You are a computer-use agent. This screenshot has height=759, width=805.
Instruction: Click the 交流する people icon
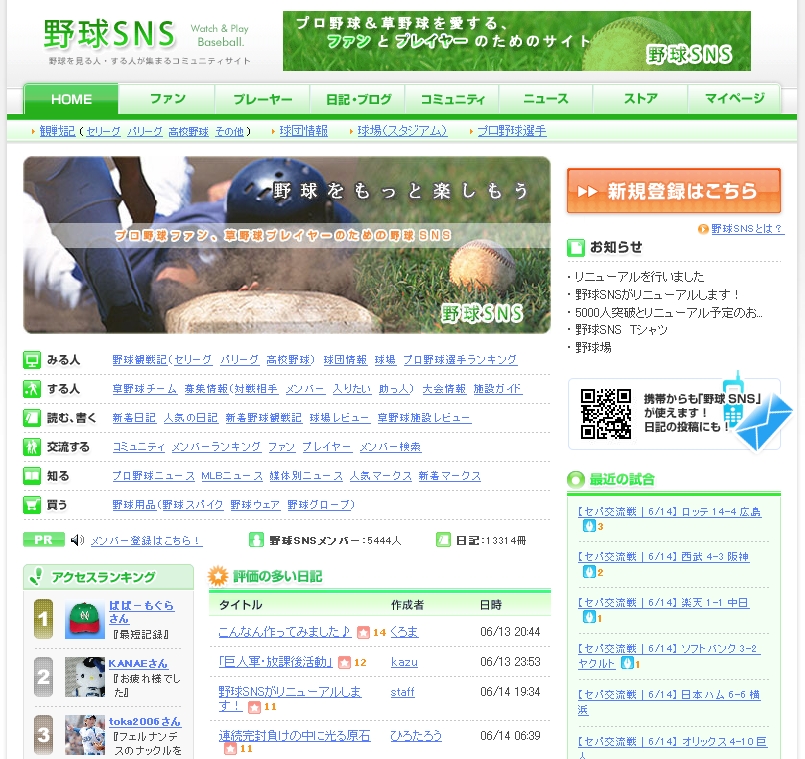tap(31, 447)
